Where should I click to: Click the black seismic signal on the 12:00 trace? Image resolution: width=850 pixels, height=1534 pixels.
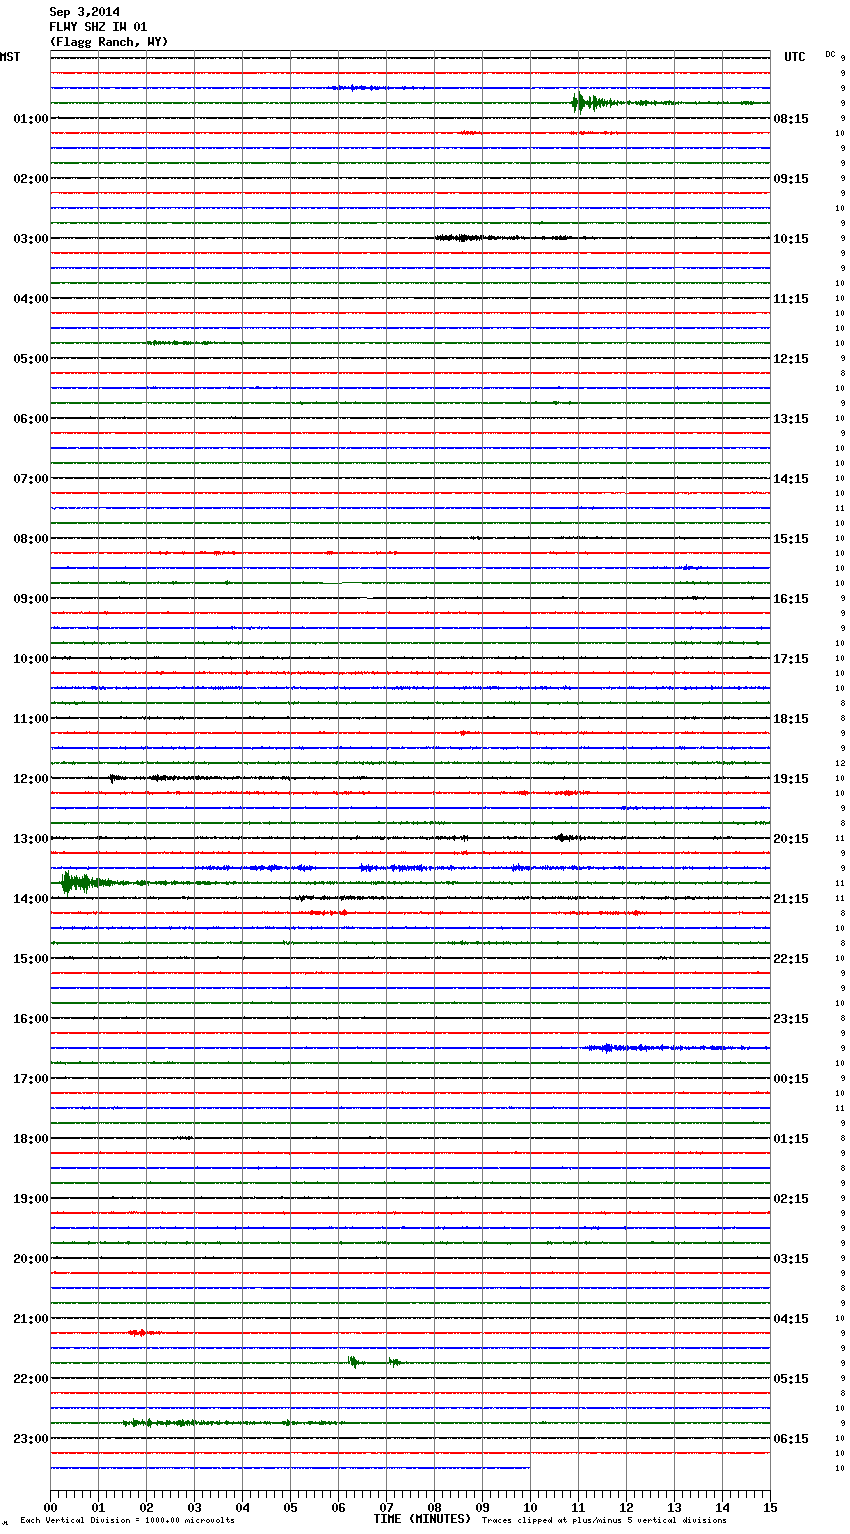pos(150,778)
